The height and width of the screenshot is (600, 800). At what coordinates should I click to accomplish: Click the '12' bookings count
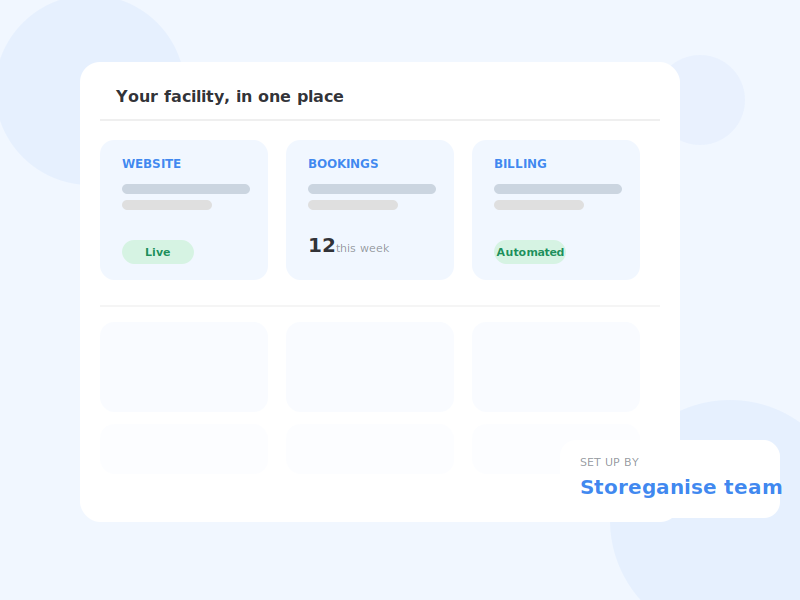321,245
